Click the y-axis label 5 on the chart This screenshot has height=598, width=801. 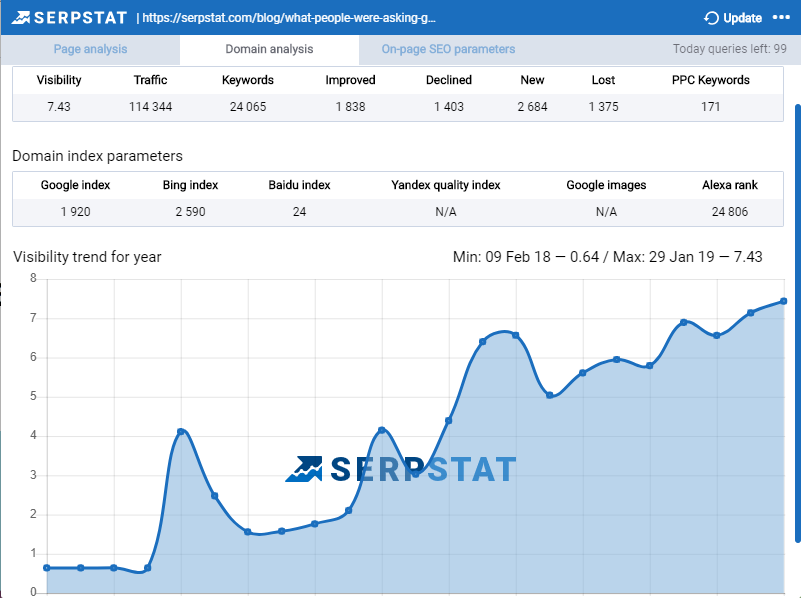point(33,396)
